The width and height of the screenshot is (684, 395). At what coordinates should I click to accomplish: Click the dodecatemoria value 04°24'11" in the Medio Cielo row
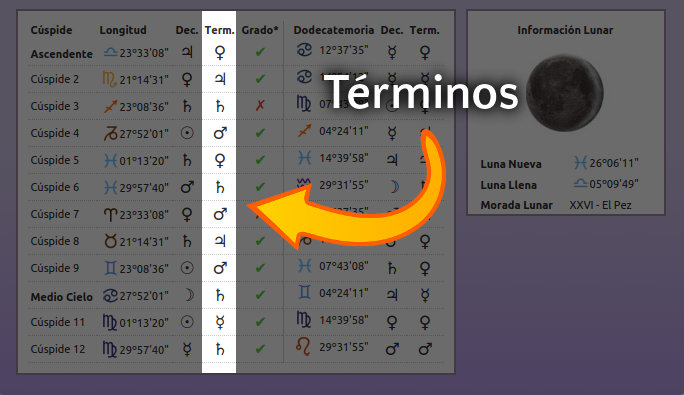(344, 293)
